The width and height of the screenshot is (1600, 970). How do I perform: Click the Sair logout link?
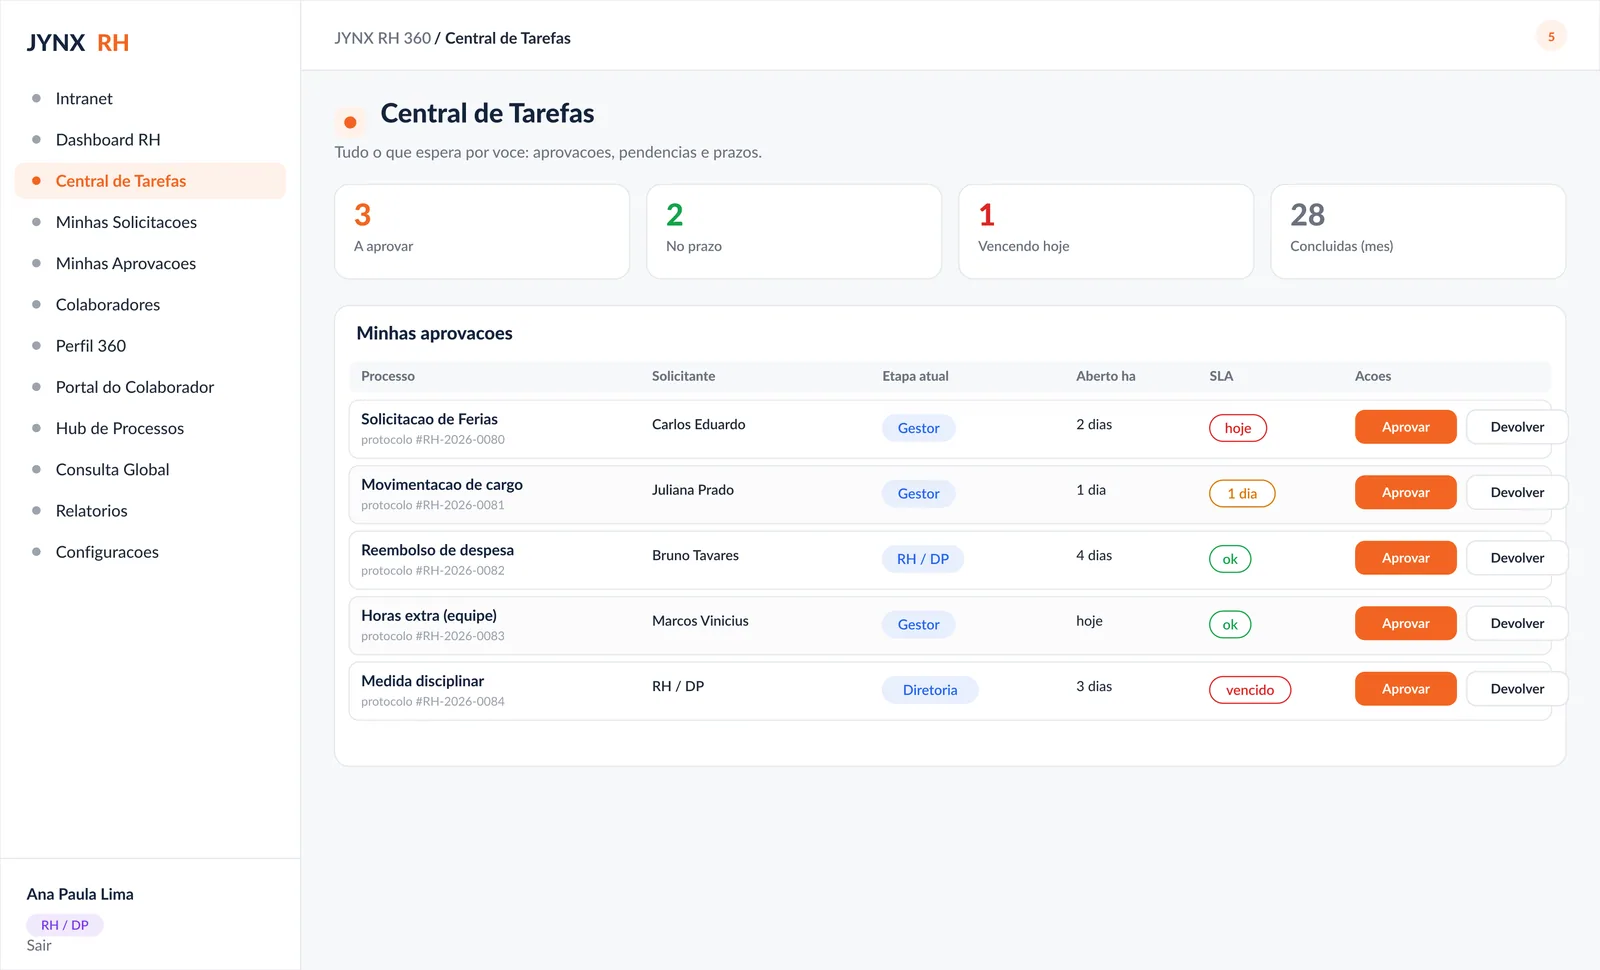point(39,946)
